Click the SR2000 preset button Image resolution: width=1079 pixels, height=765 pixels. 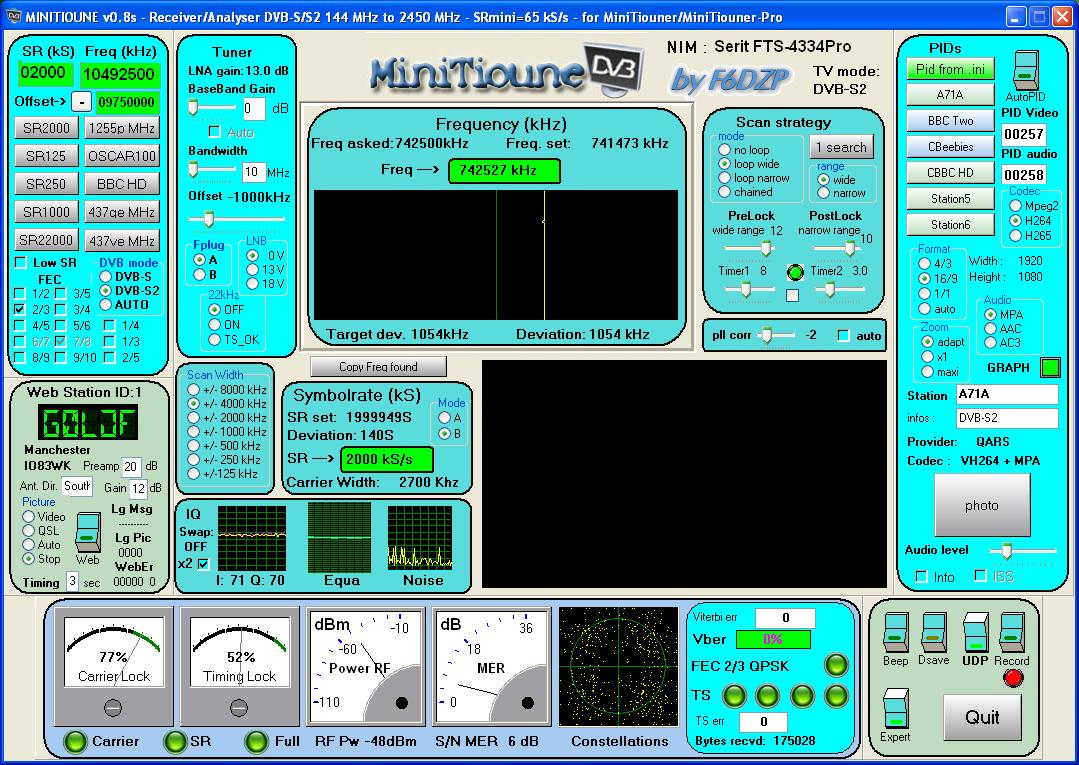click(x=46, y=128)
